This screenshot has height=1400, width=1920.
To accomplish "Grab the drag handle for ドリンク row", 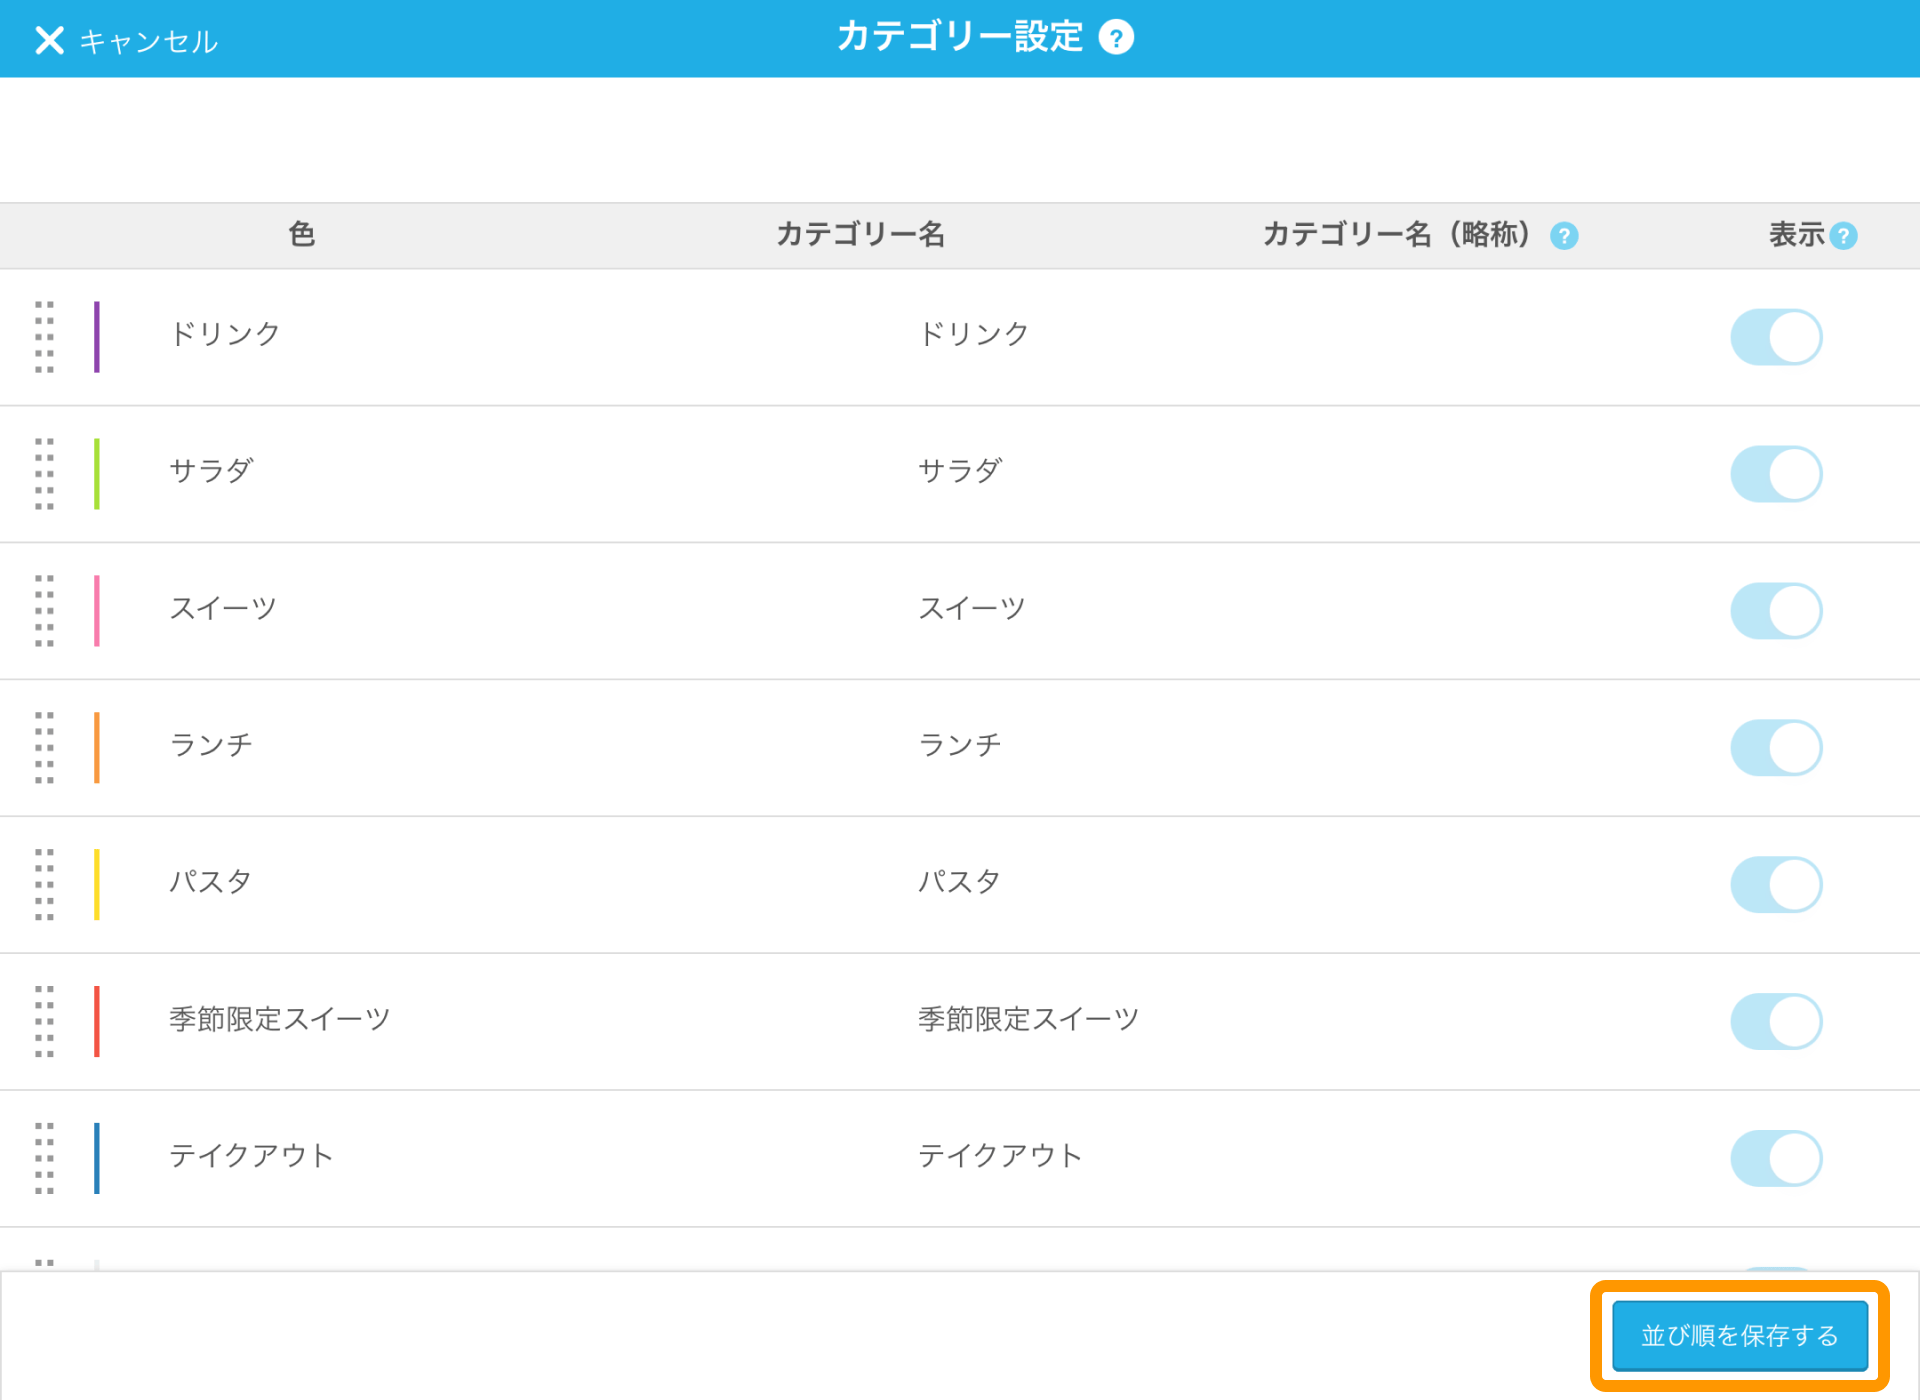I will click(44, 337).
